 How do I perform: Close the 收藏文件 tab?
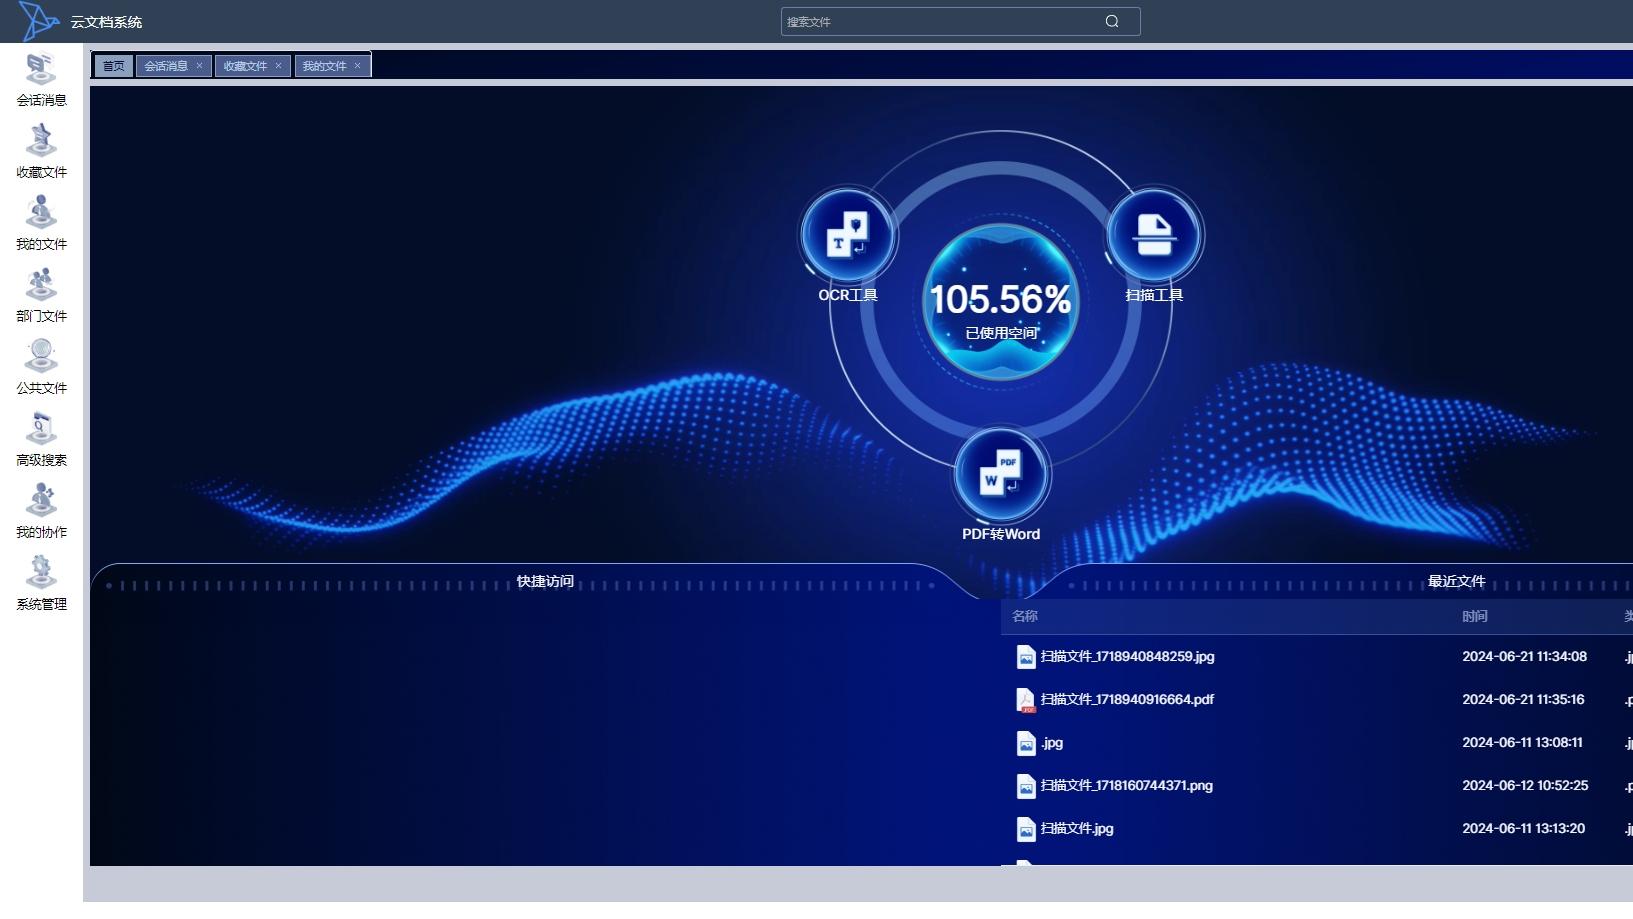point(278,66)
